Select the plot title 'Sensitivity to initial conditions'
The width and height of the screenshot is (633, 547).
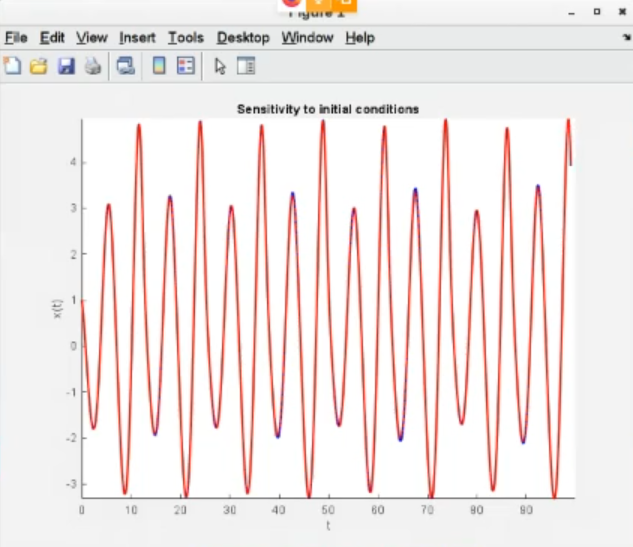327,109
